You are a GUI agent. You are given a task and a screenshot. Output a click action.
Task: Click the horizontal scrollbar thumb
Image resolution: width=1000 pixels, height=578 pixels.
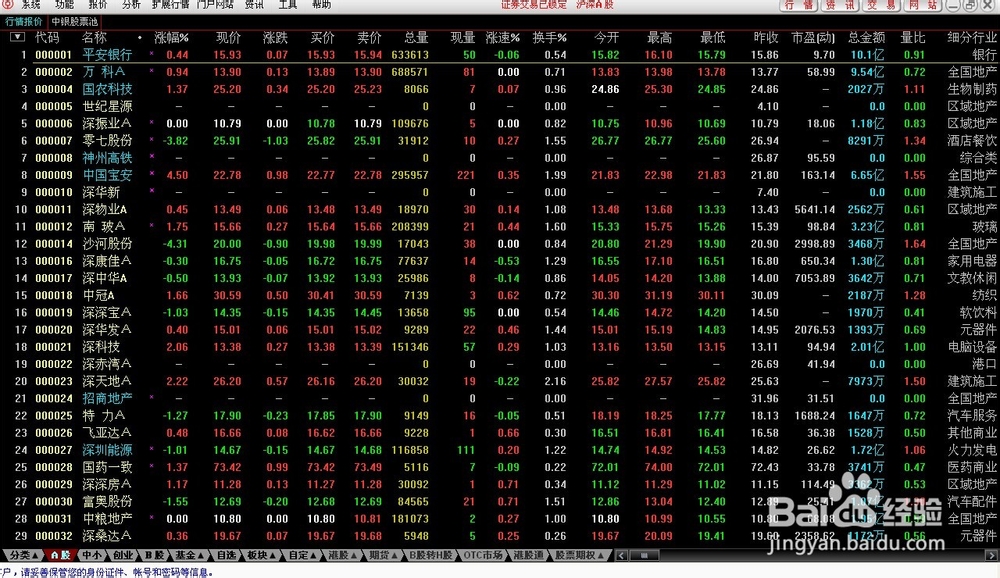click(x=644, y=556)
